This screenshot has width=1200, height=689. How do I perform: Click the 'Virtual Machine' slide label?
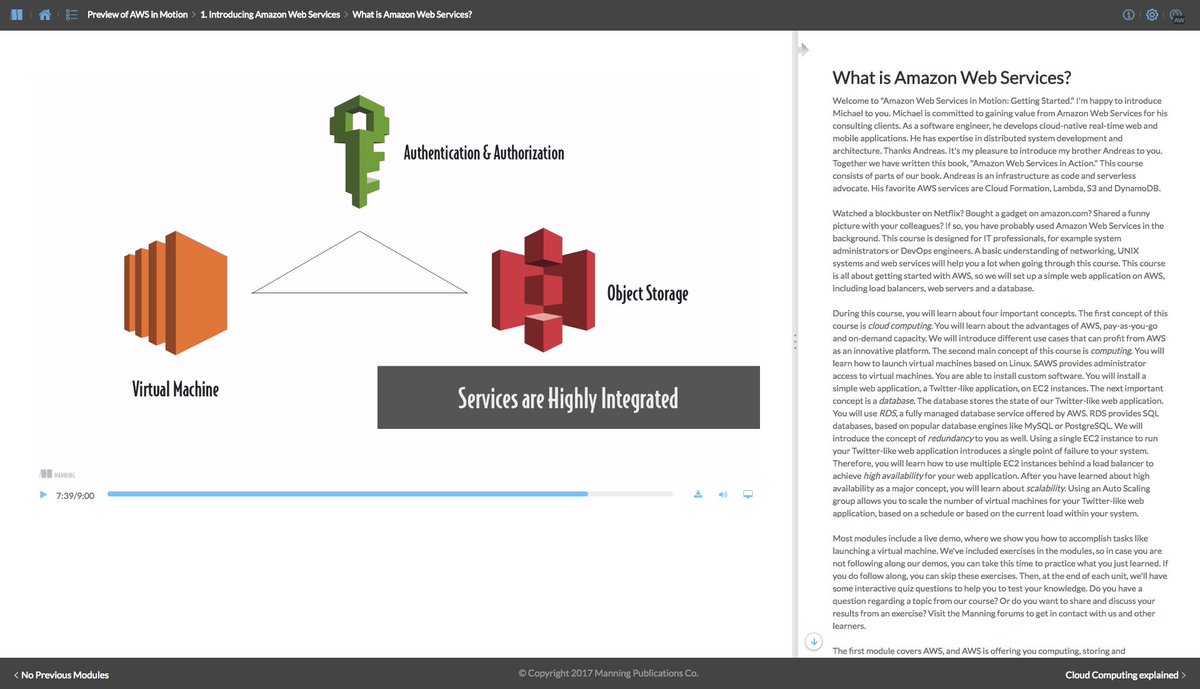[175, 388]
